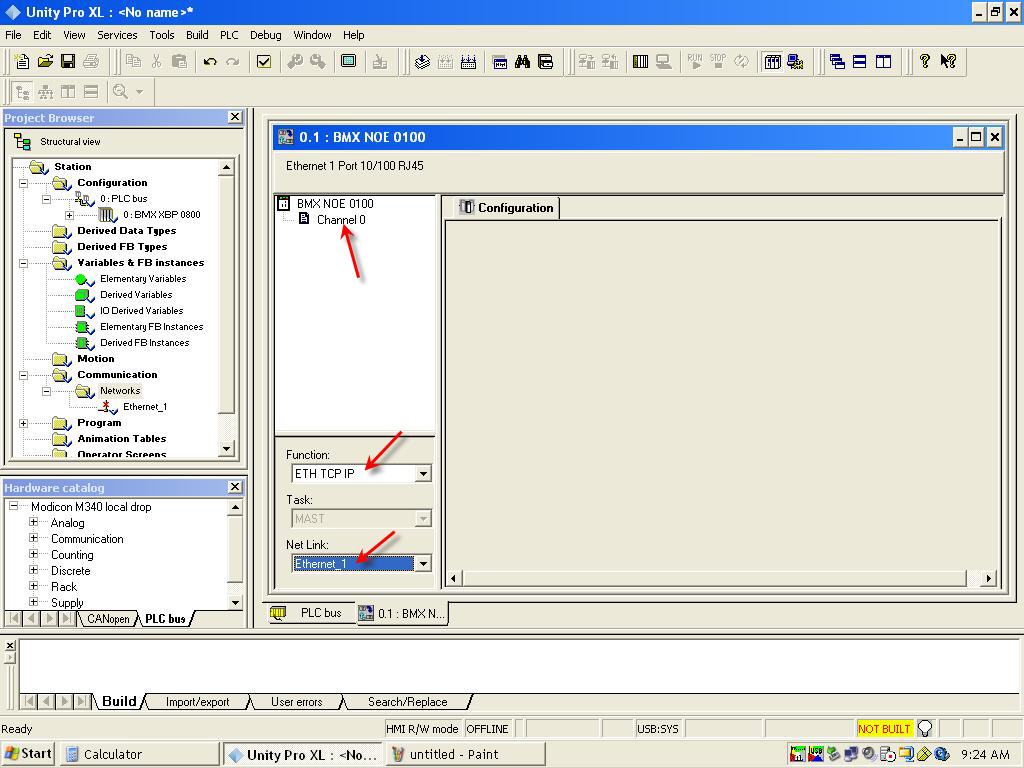Click the NOT BUILT status indicator
Screen dimensions: 1024x768
click(884, 729)
